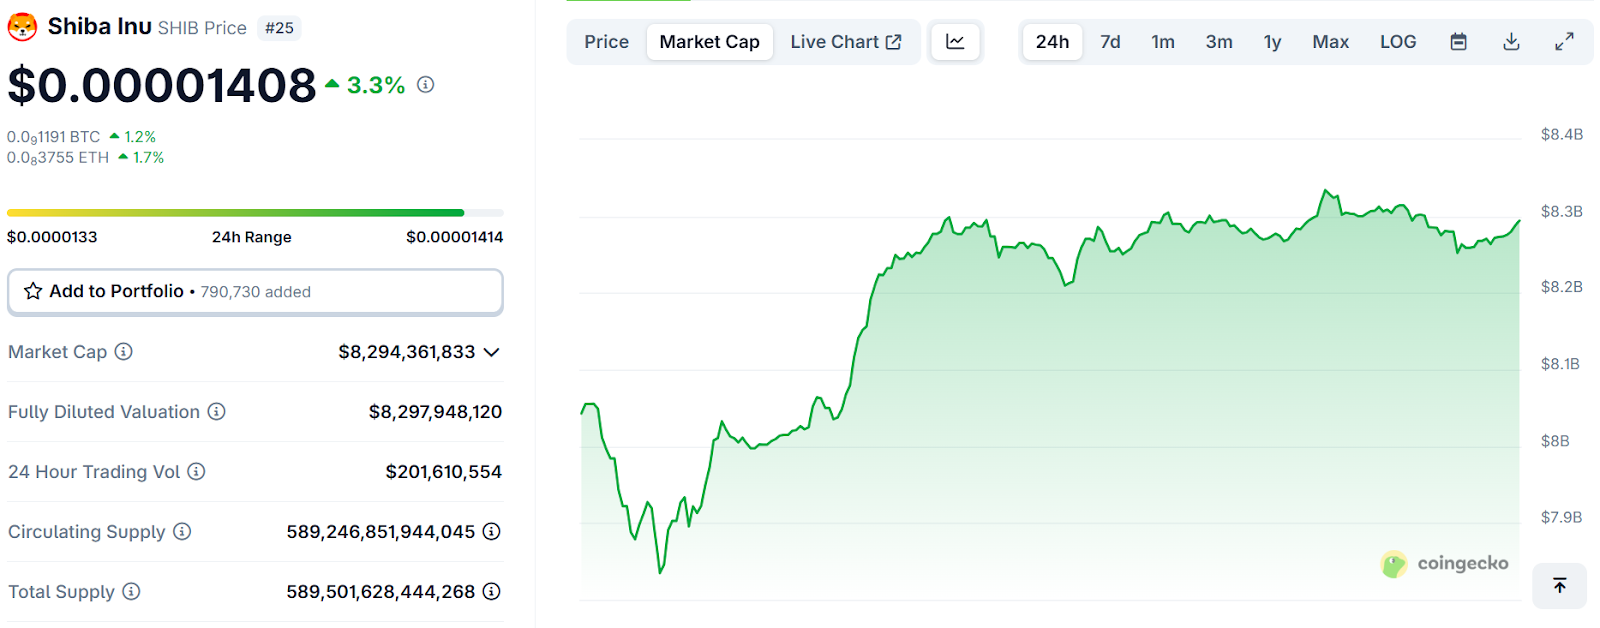This screenshot has height=628, width=1600.
Task: Click the 0.0₉1191 BTC price
Action: coord(54,137)
